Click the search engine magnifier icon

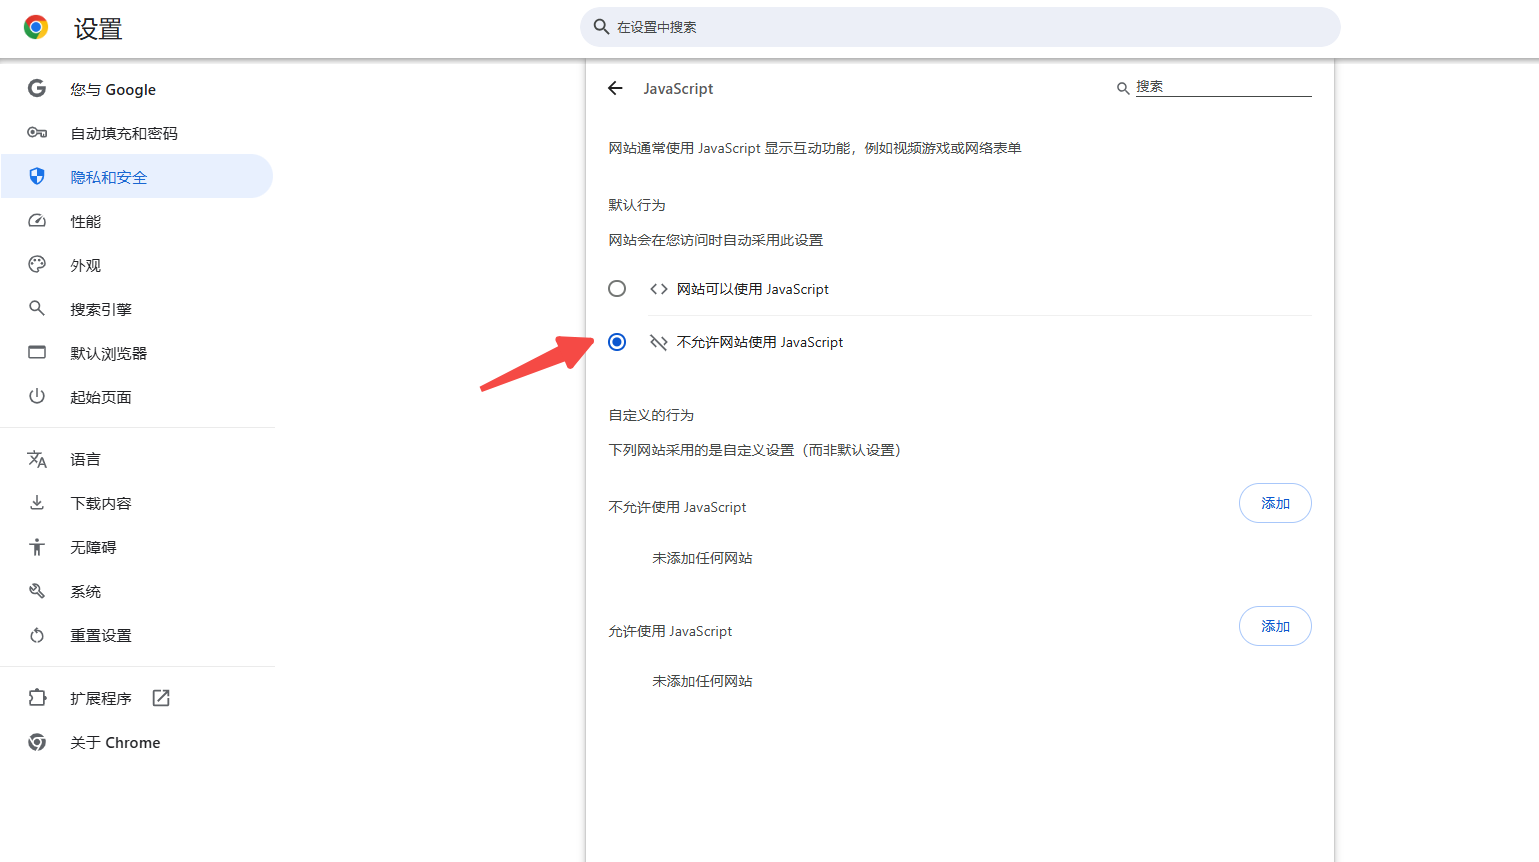click(x=37, y=308)
